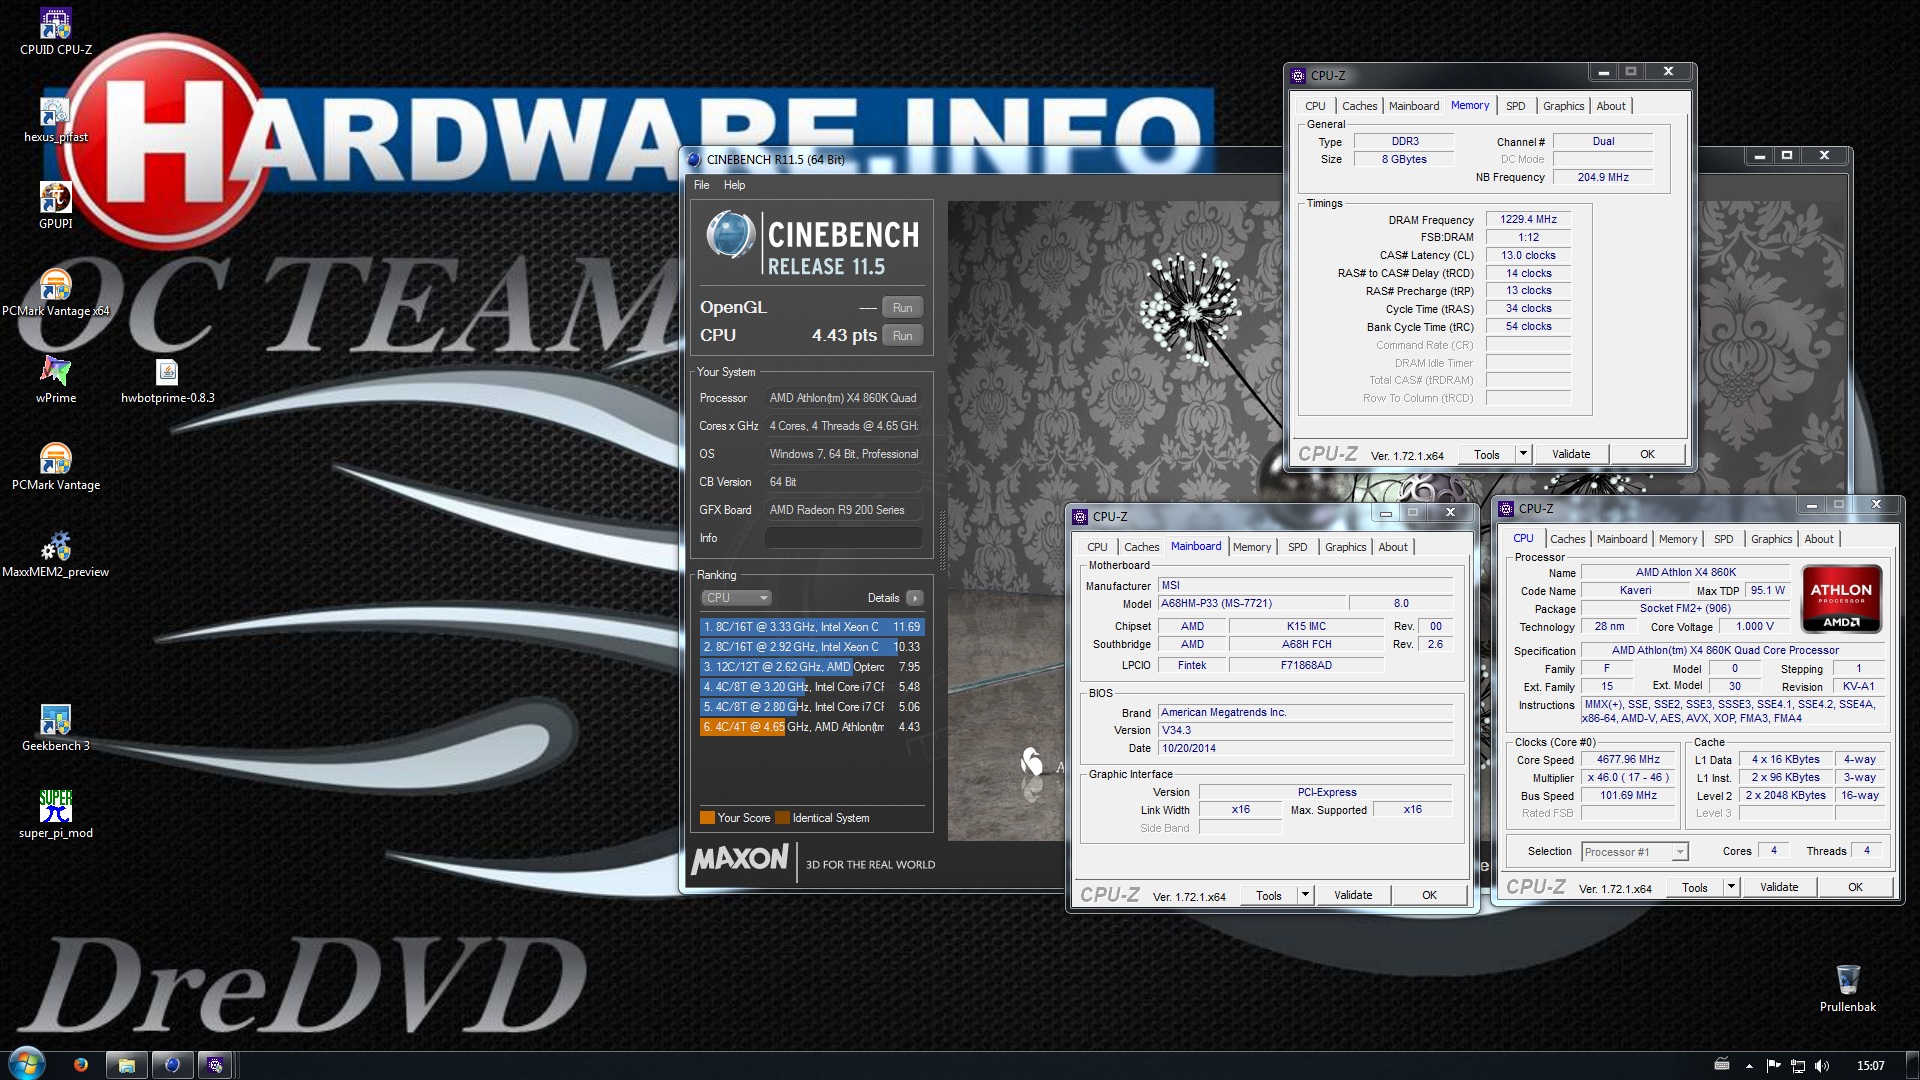The image size is (1920, 1080).
Task: Open PCMark Vantage x64 shortcut
Action: pyautogui.click(x=56, y=294)
